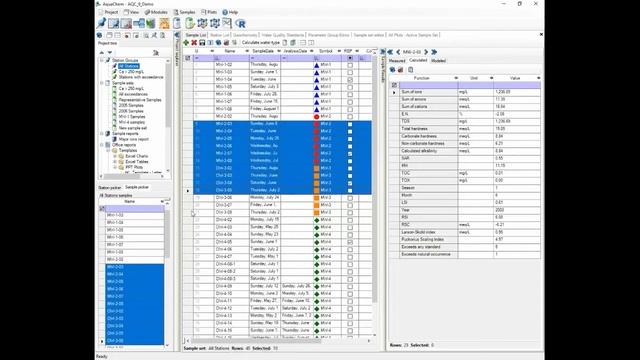Go to first sample with double left arrow
The height and width of the screenshot is (360, 640).
(x=390, y=52)
